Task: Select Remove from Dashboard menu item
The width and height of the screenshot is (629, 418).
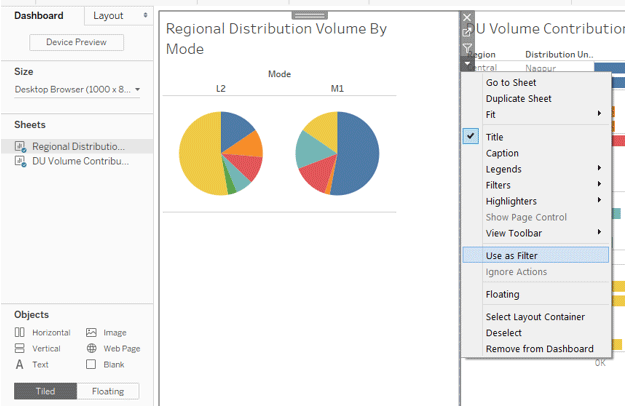Action: (x=539, y=349)
